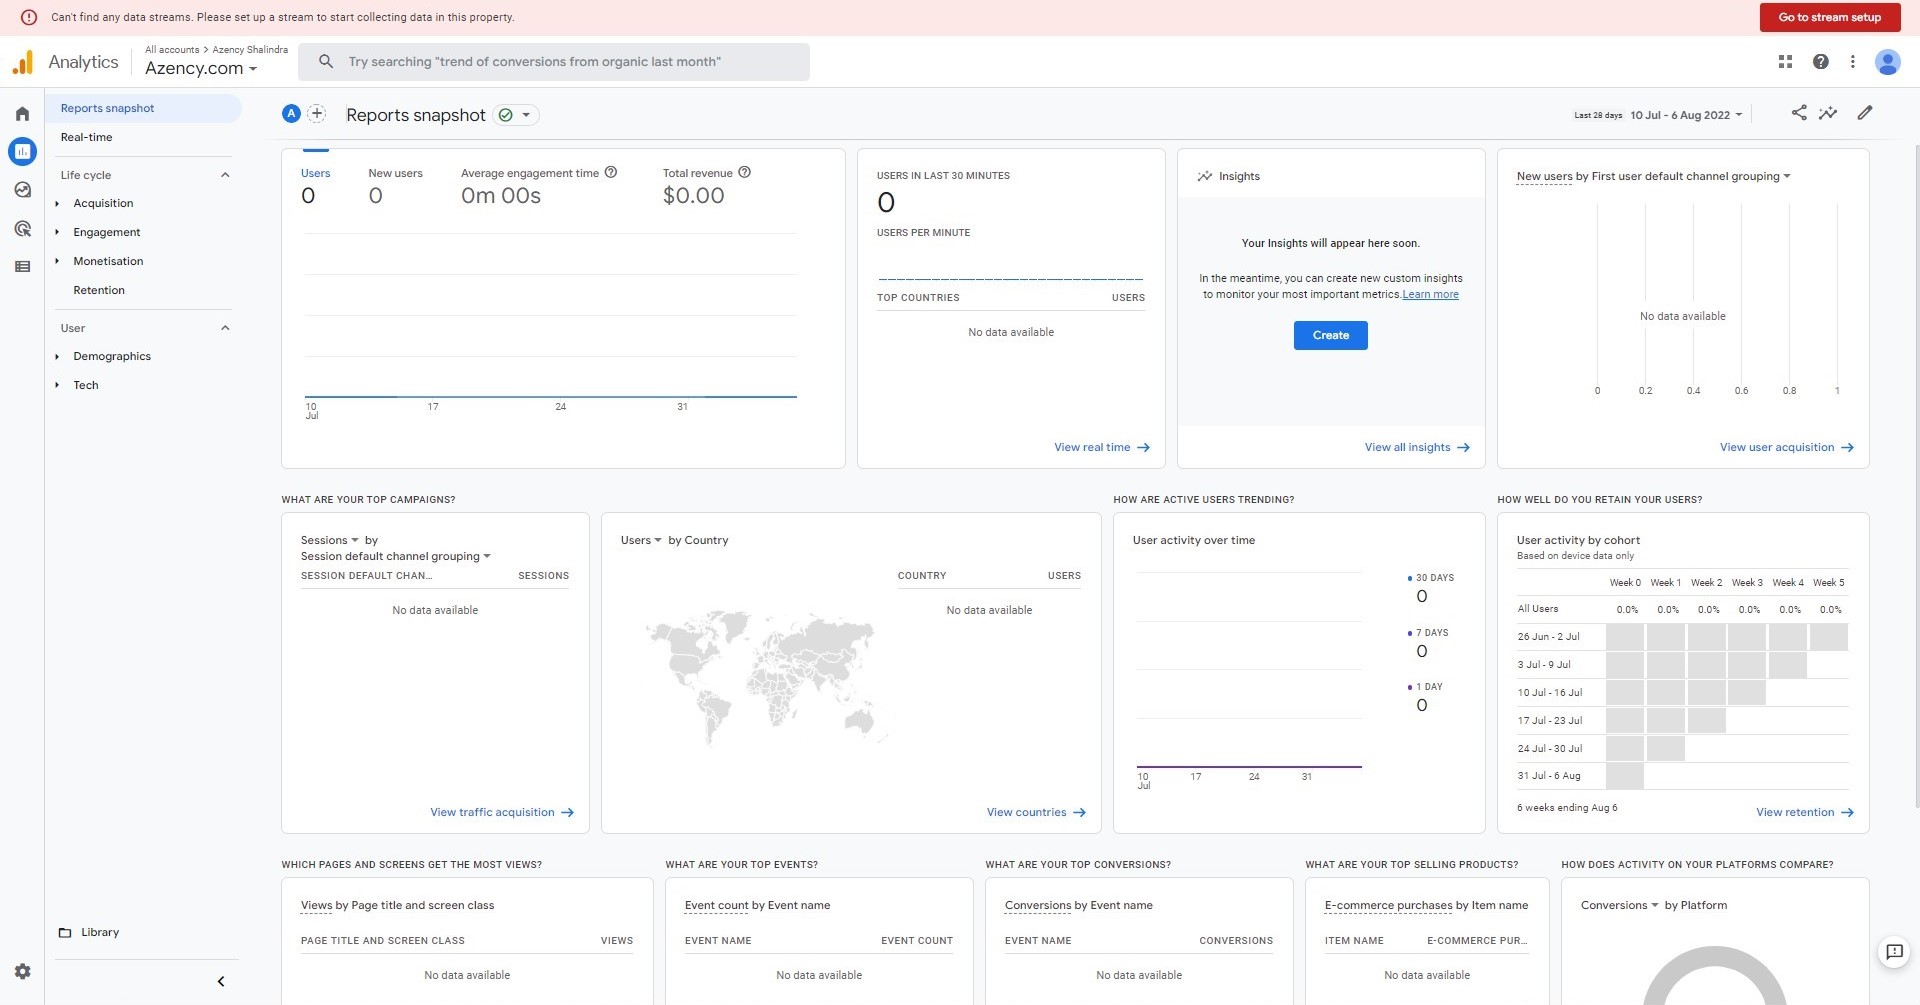Open the Home icon in left rail
The image size is (1920, 1005).
coord(22,114)
